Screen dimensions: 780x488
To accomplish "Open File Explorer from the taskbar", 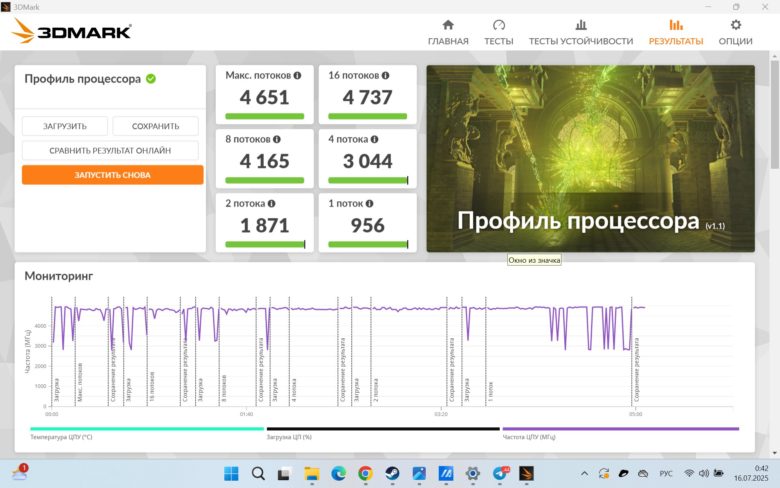I will coord(312,474).
